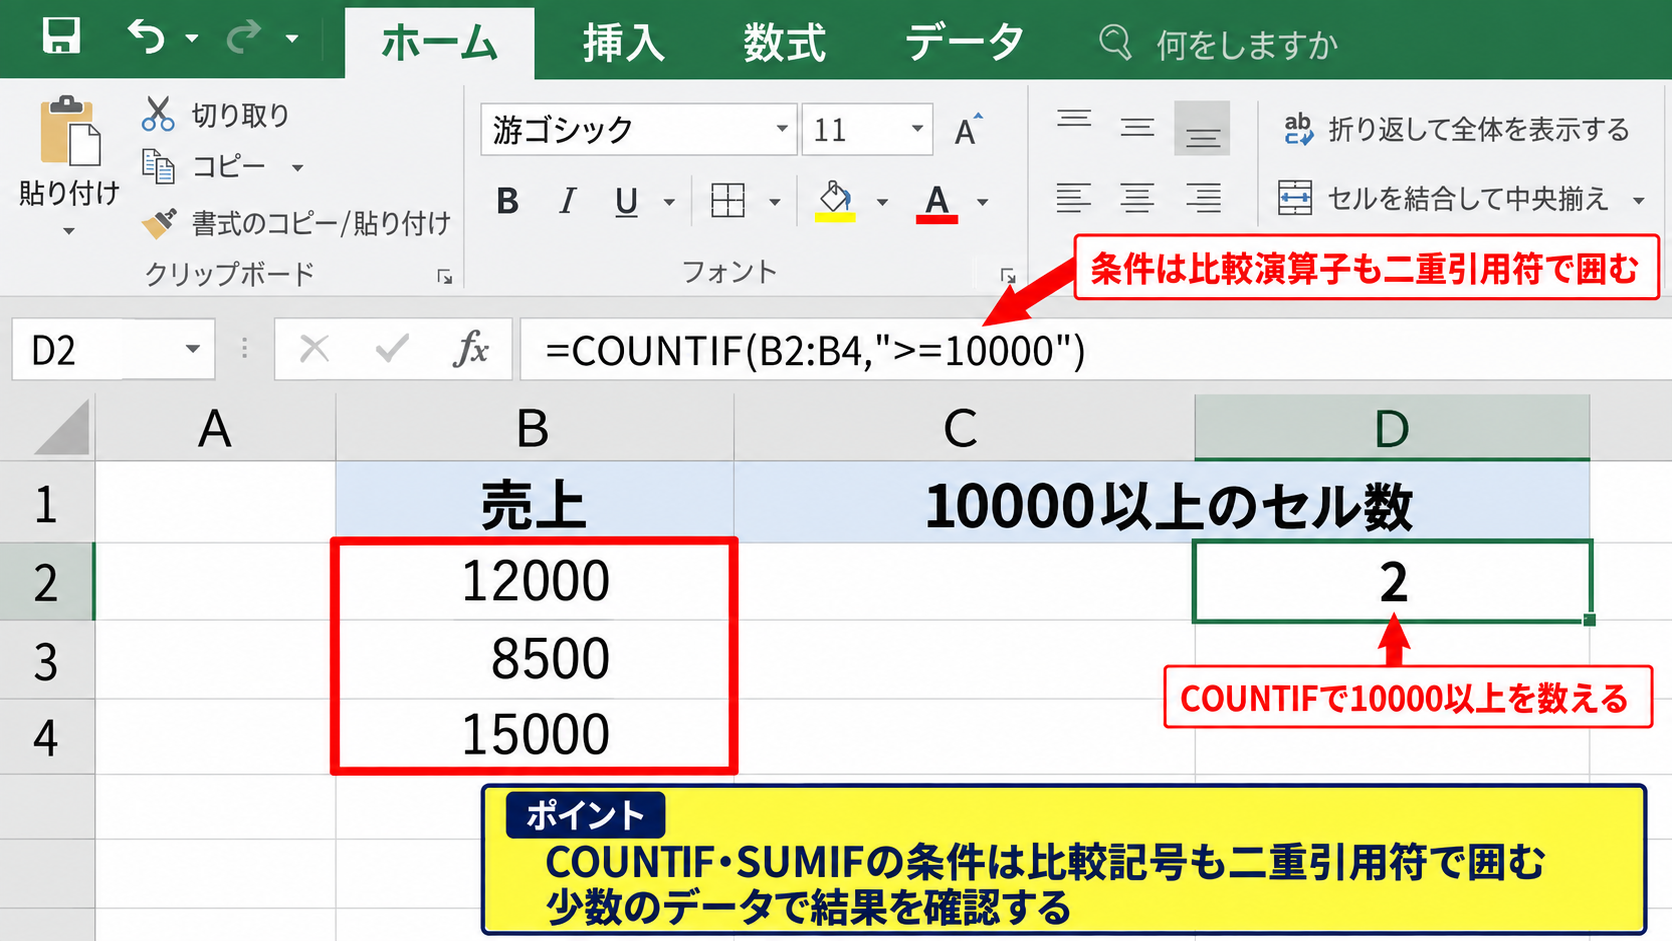Click the formula bar containing COUNTIF formula
This screenshot has width=1672, height=941.
(x=1096, y=350)
